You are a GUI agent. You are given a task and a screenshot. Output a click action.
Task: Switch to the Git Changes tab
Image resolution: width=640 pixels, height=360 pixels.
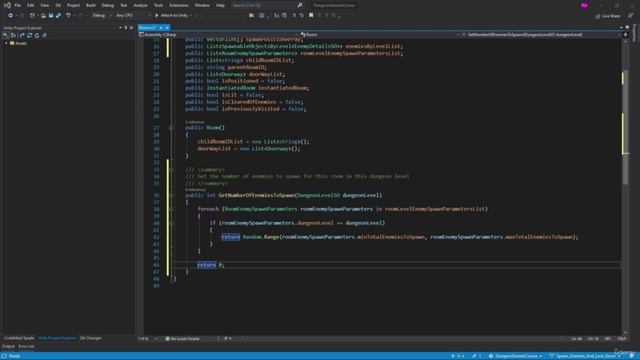click(x=91, y=338)
